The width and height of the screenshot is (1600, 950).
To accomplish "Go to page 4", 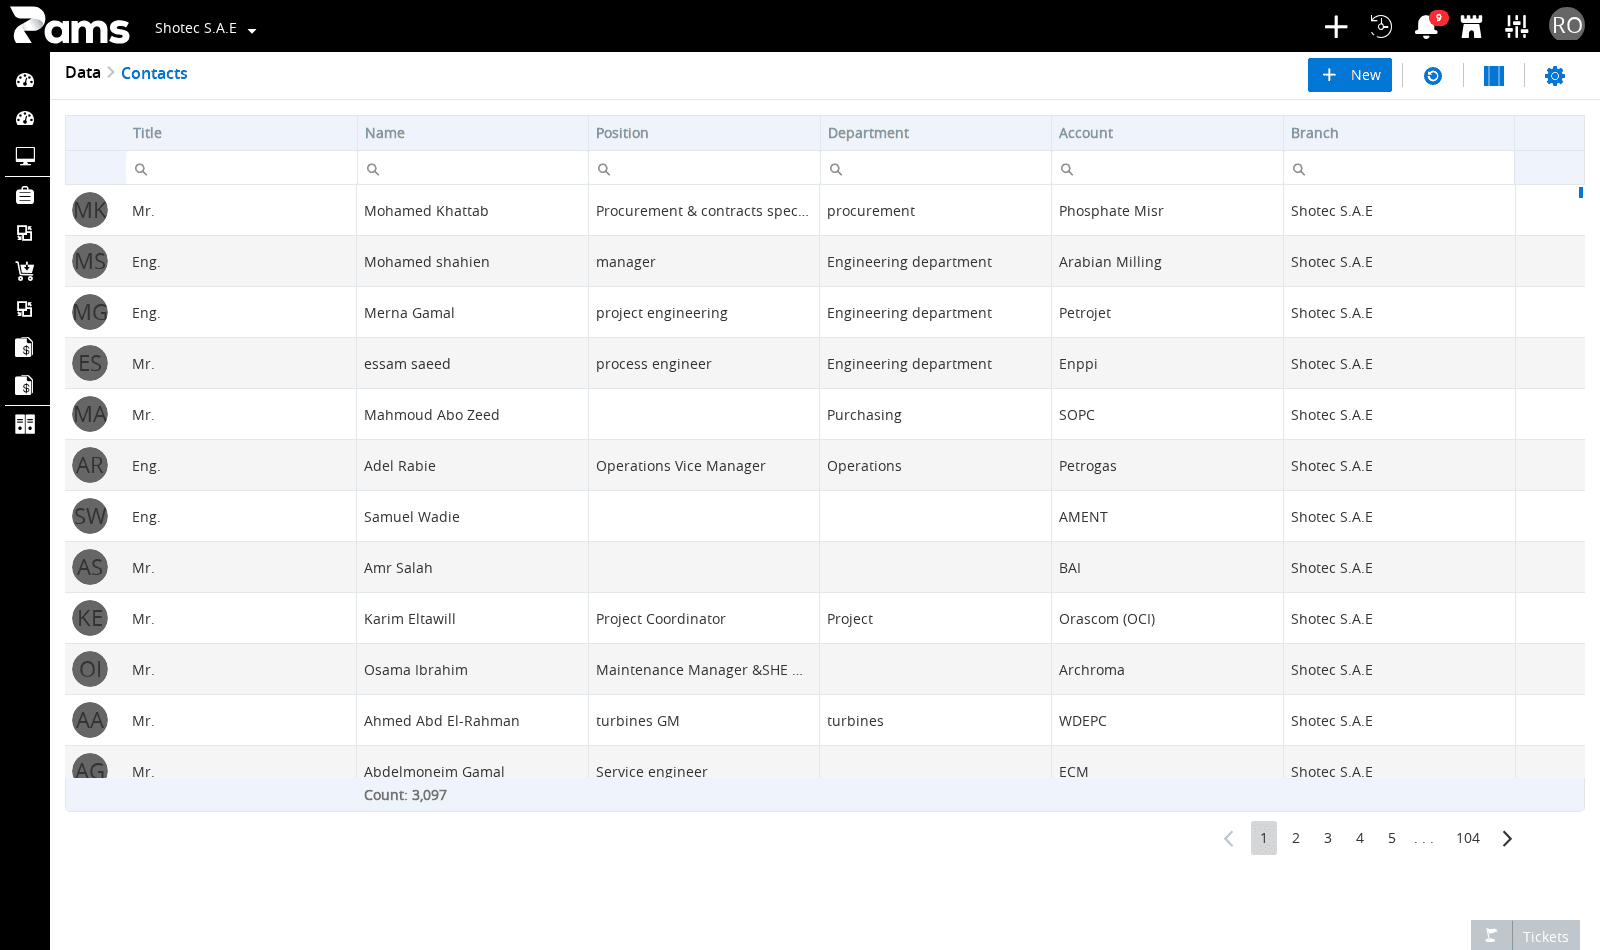I will click(x=1360, y=838).
